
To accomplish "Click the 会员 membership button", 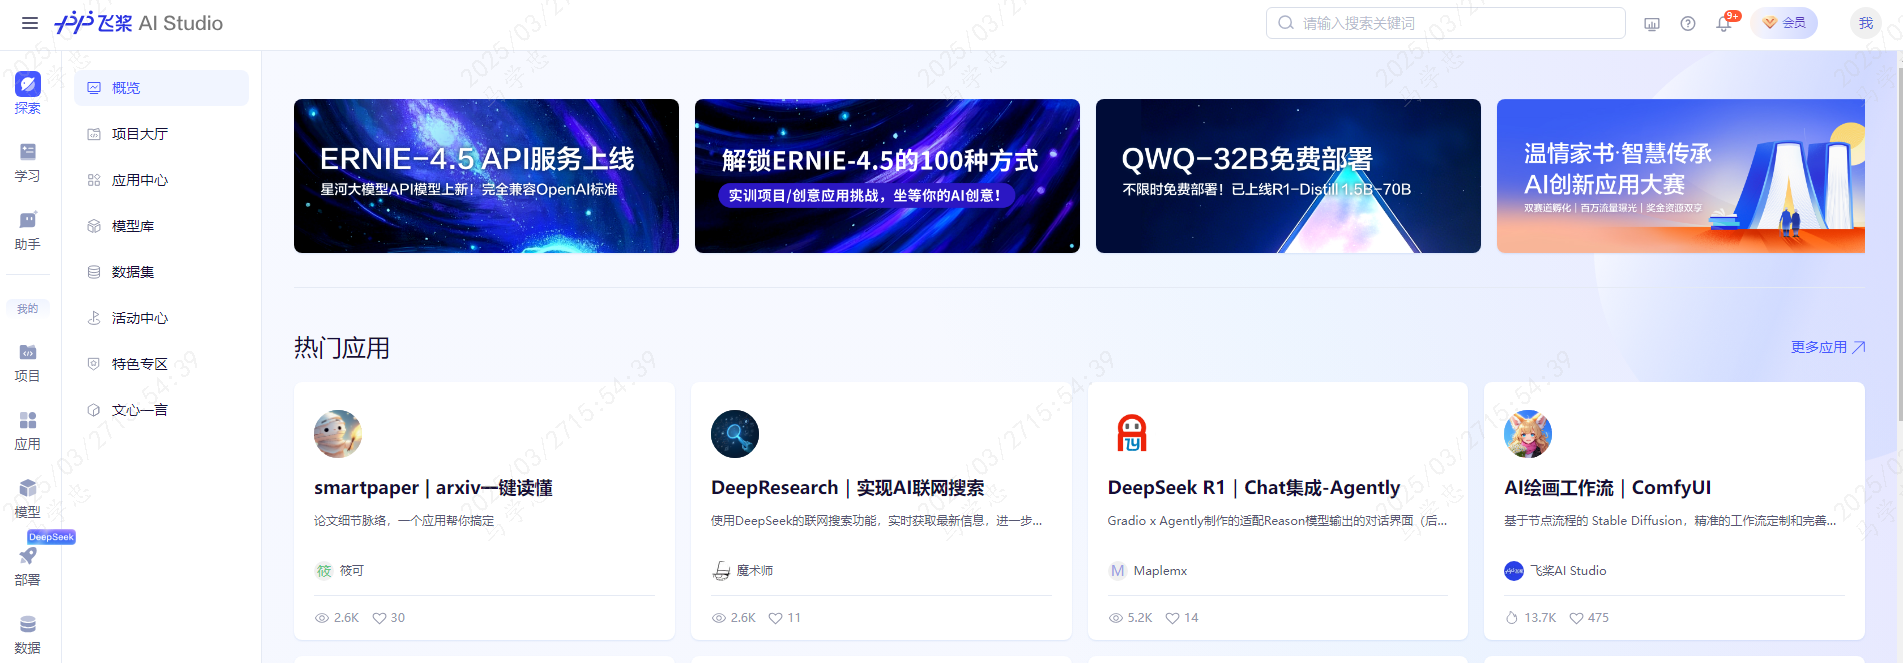I will point(1784,23).
